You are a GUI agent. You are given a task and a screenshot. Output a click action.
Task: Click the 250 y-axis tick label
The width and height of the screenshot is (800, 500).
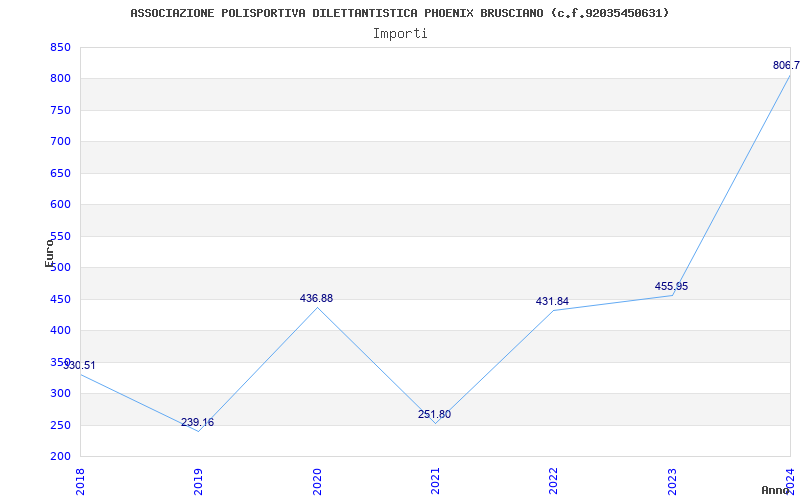coord(60,425)
